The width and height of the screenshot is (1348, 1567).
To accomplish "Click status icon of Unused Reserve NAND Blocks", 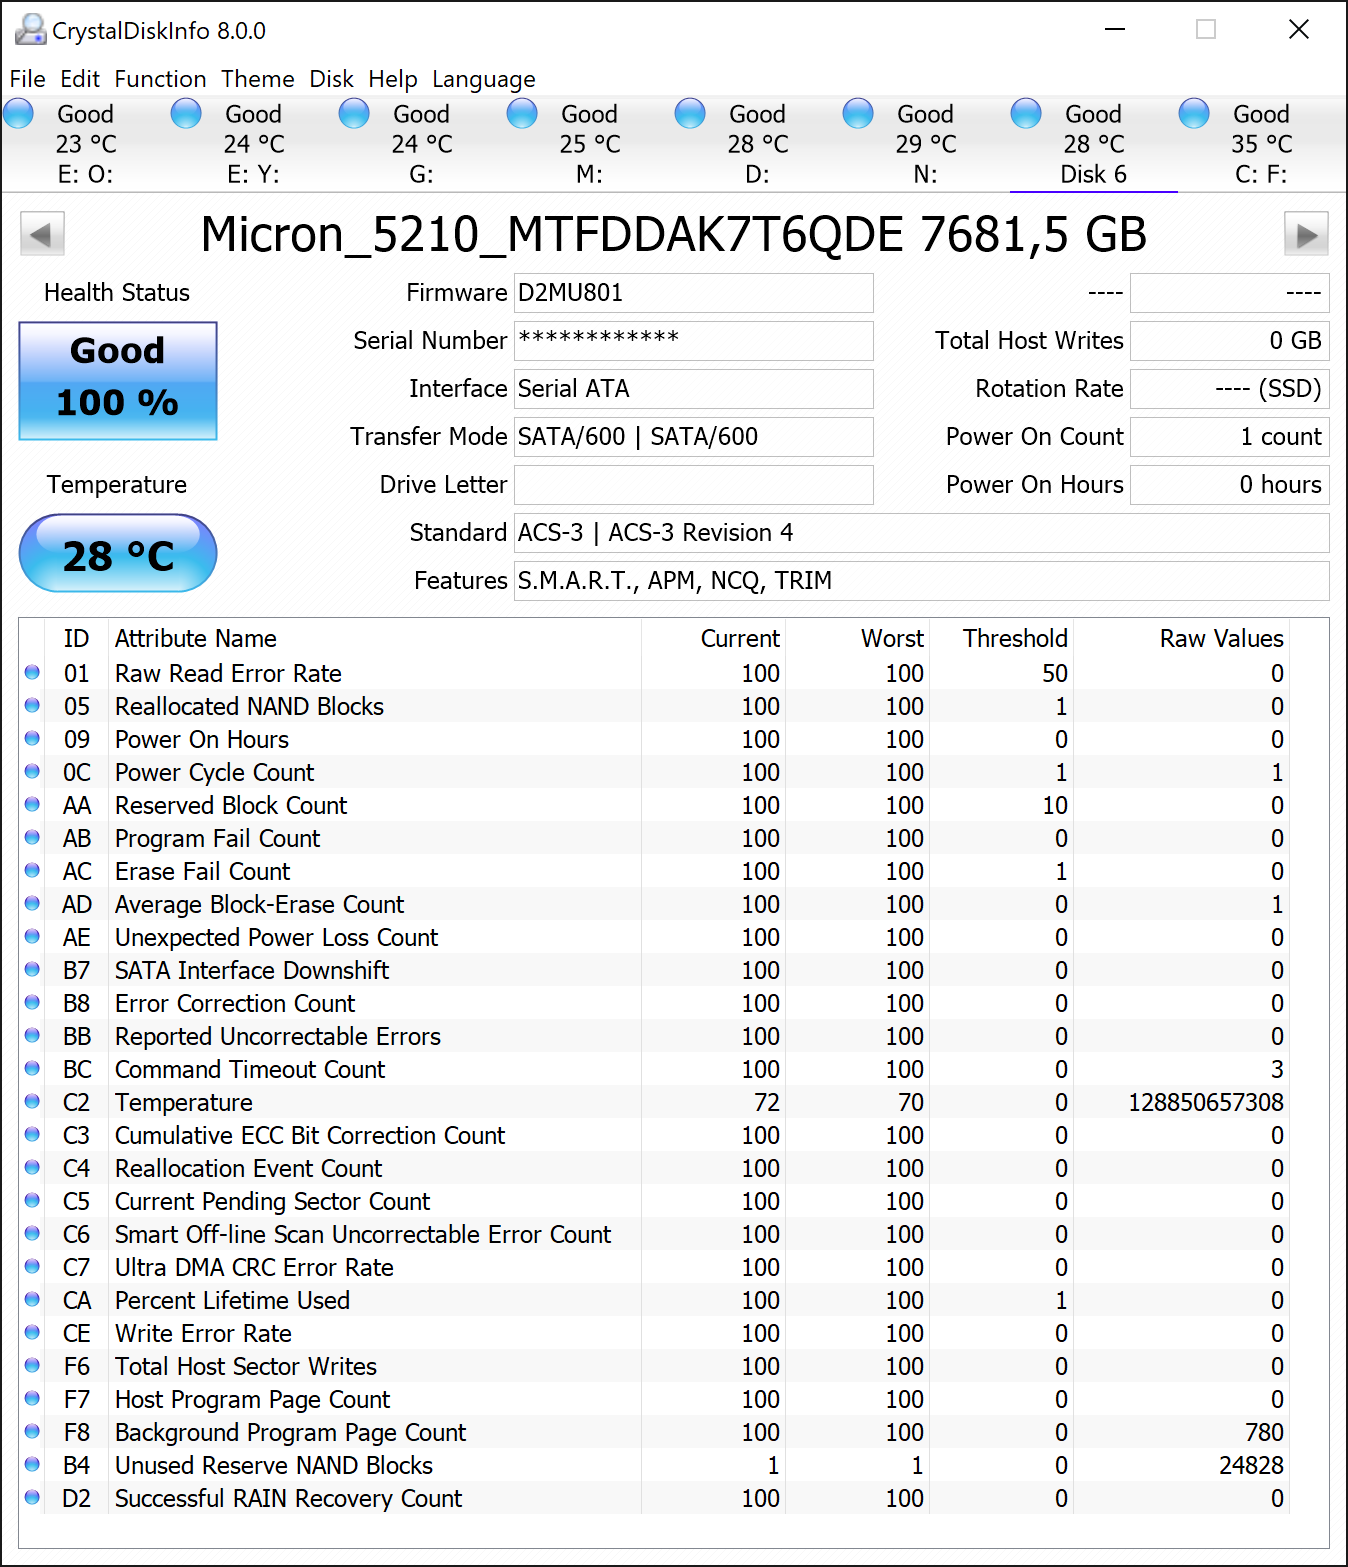I will tap(32, 1465).
